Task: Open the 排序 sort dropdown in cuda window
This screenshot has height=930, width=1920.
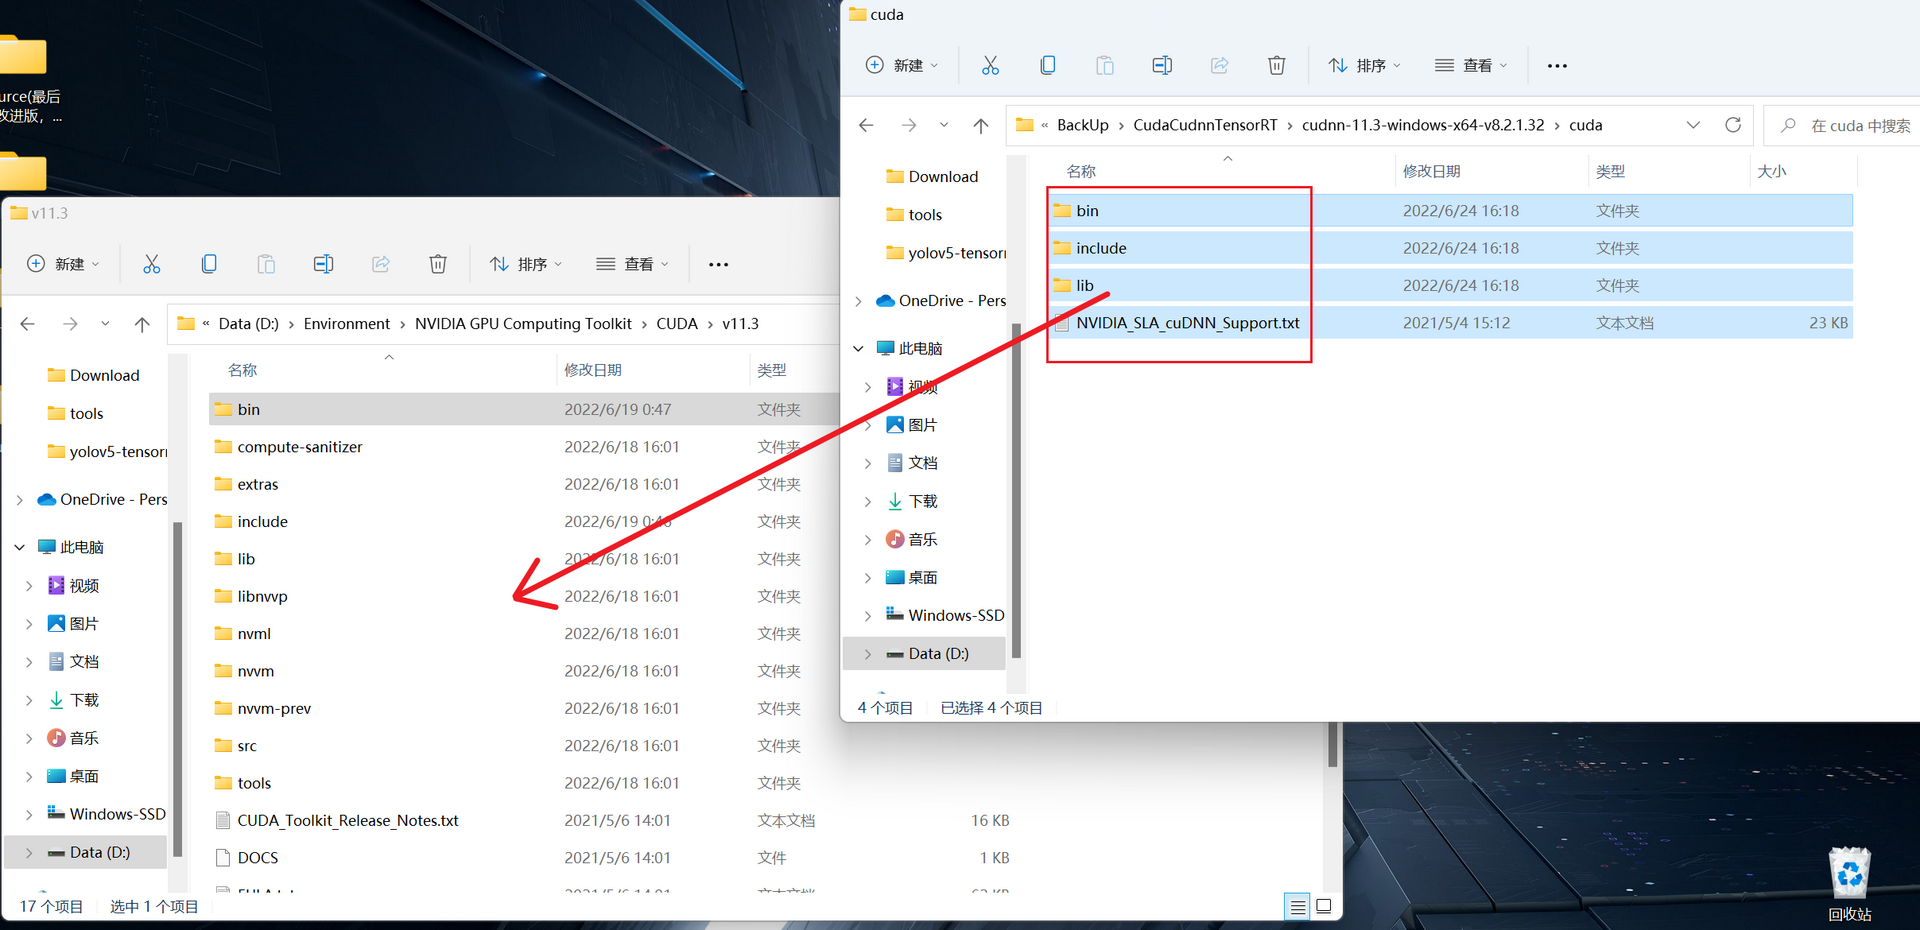Action: pyautogui.click(x=1364, y=65)
